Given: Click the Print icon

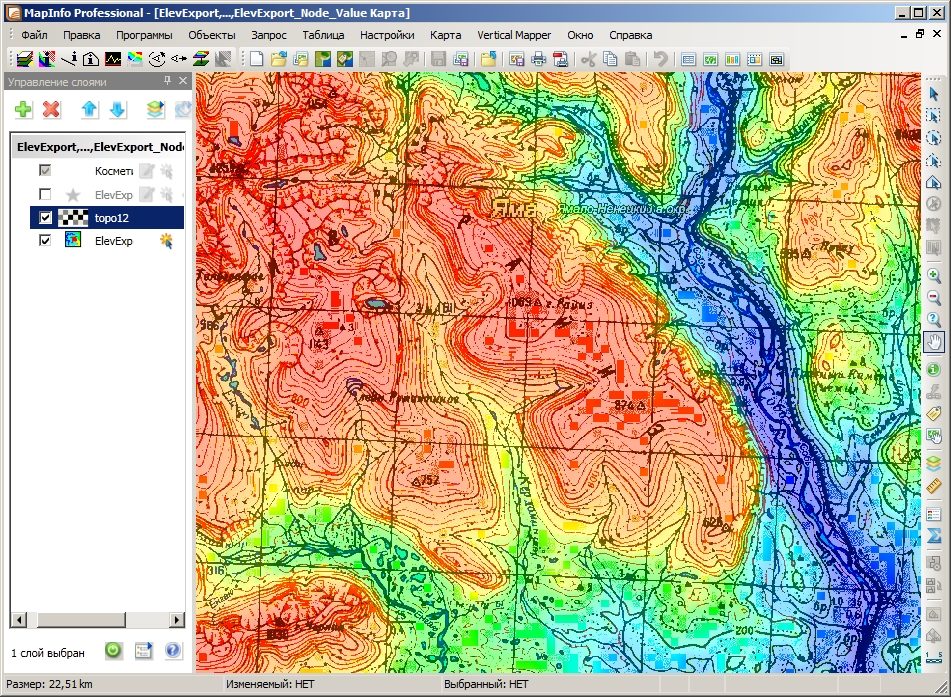Looking at the screenshot, I should 539,59.
